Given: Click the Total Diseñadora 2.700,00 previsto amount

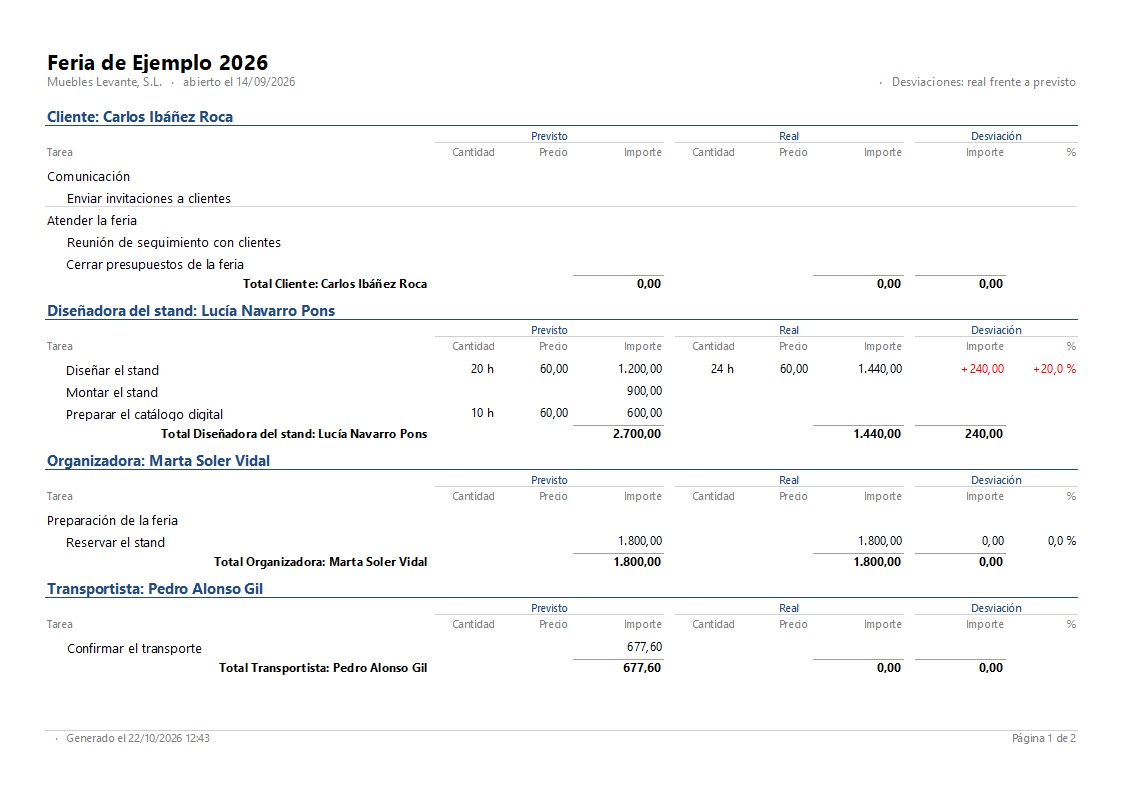Looking at the screenshot, I should pyautogui.click(x=637, y=433).
